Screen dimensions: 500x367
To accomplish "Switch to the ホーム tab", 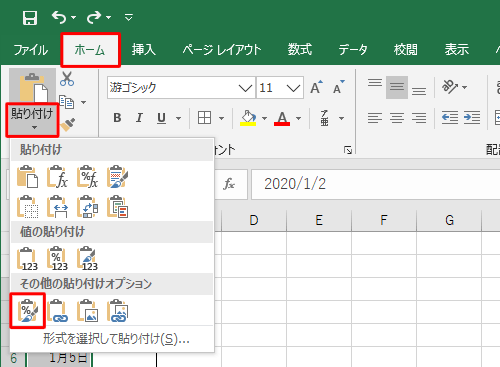I will coord(90,50).
